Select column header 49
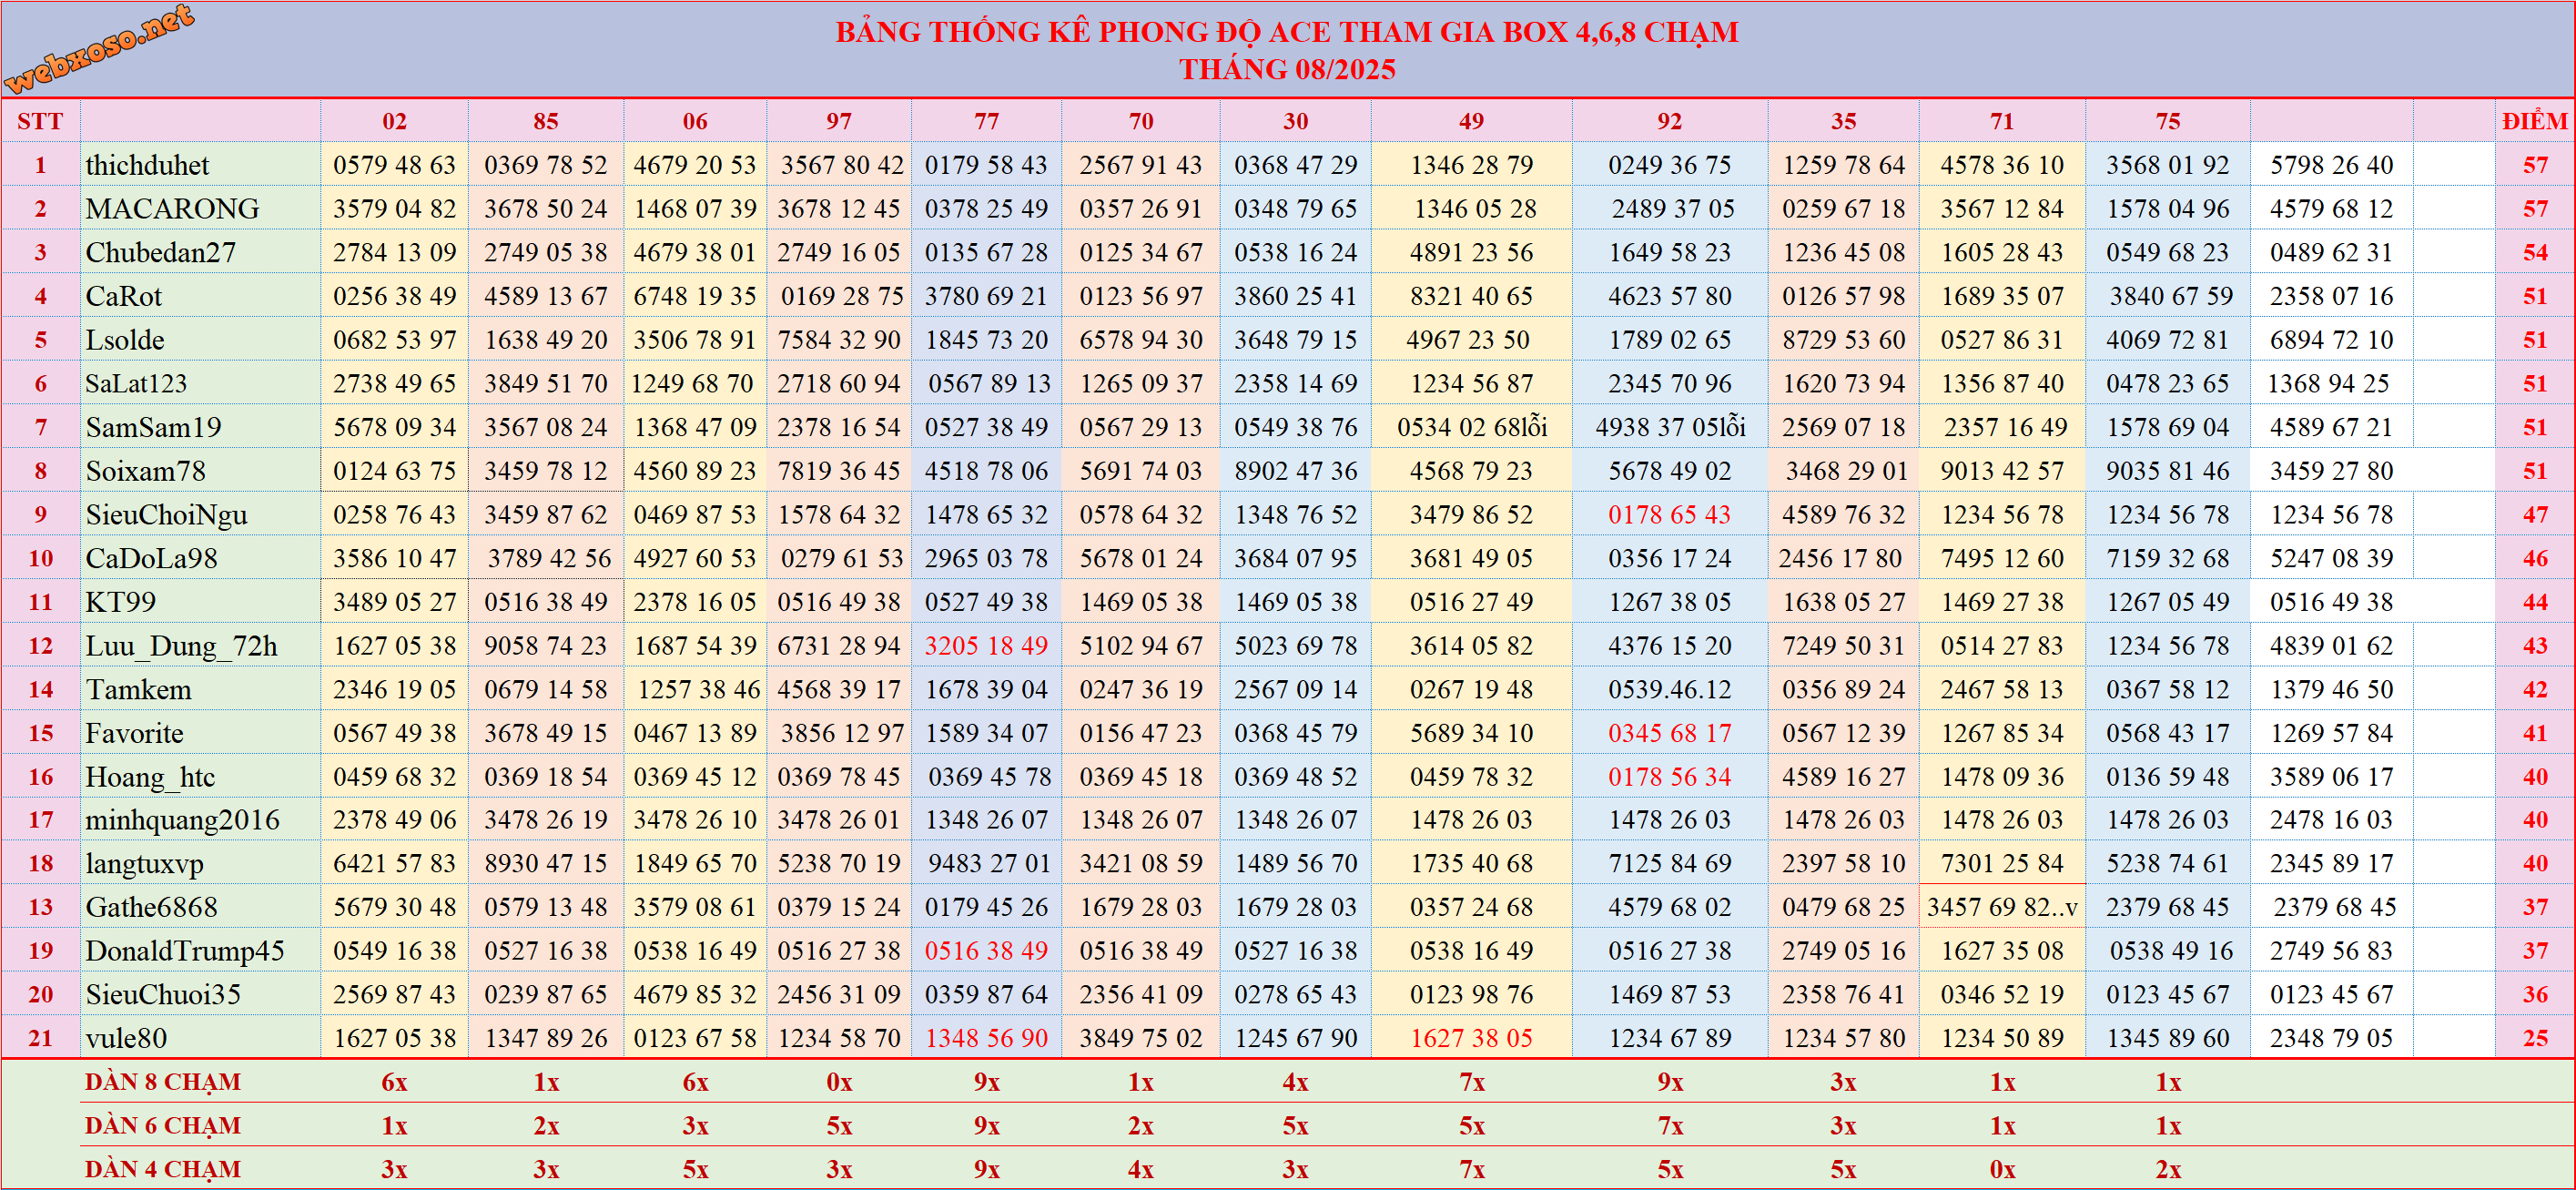The width and height of the screenshot is (2576, 1190). point(1471,121)
